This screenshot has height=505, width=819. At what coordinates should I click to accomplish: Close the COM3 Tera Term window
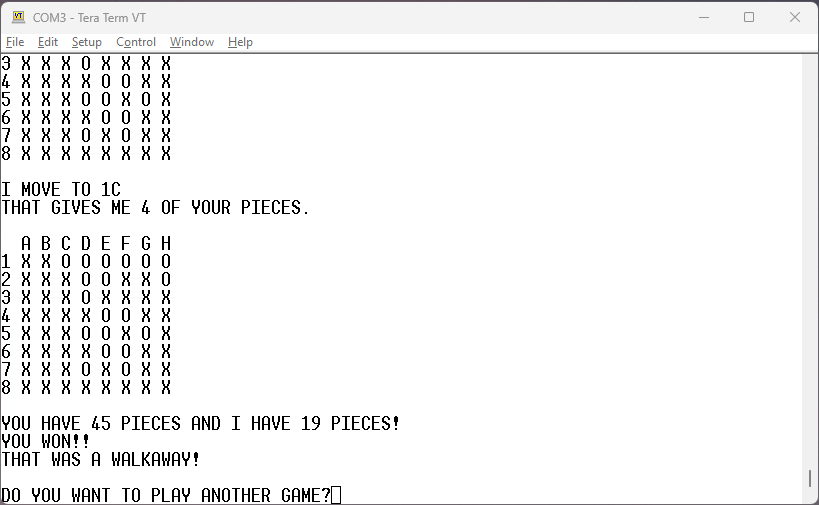coord(794,17)
